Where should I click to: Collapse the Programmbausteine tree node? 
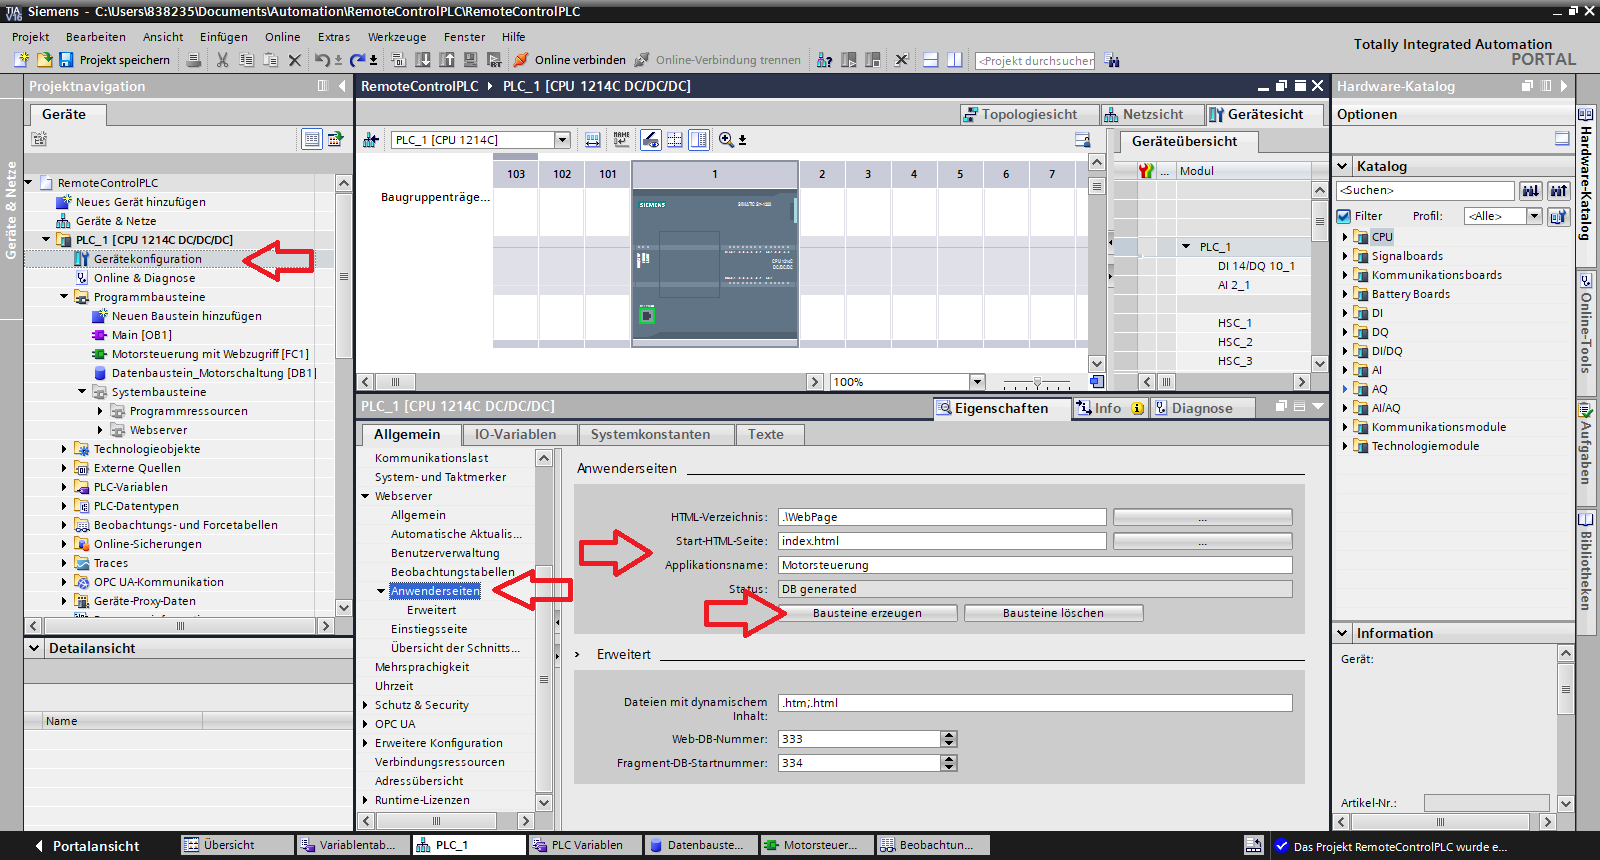tap(65, 297)
